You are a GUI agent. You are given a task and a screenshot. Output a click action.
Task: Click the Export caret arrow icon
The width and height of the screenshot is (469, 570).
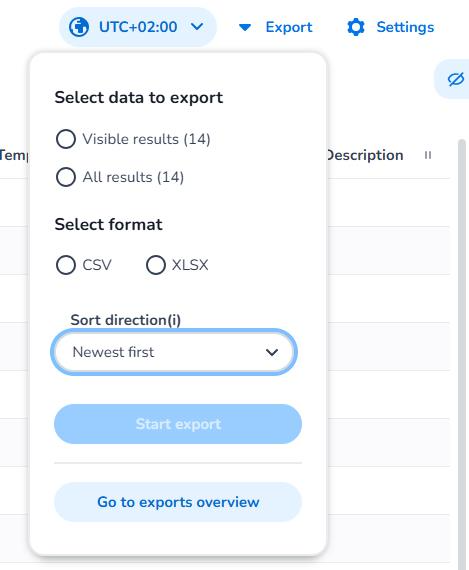[x=245, y=27]
